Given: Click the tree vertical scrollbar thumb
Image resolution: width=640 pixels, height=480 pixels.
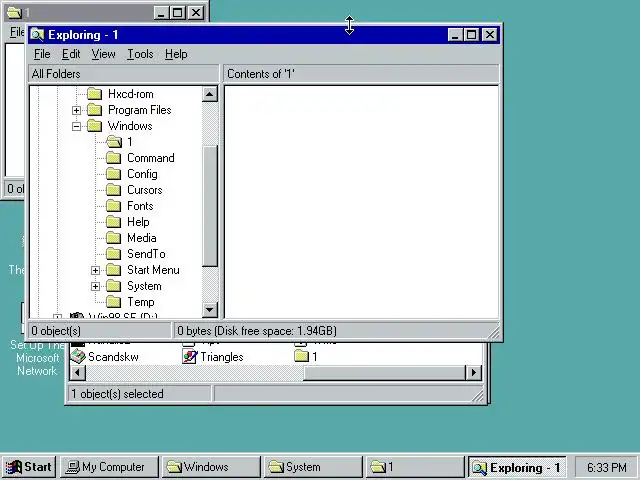Looking at the screenshot, I should (210, 206).
